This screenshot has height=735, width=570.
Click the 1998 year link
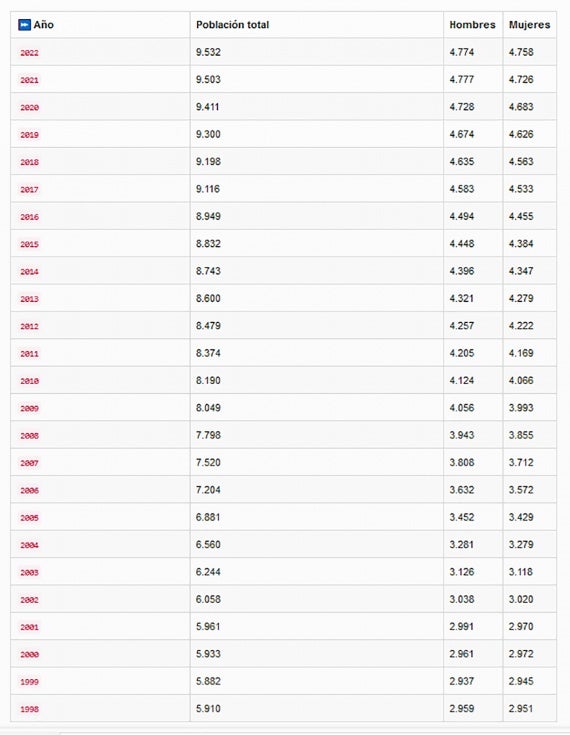coord(29,709)
